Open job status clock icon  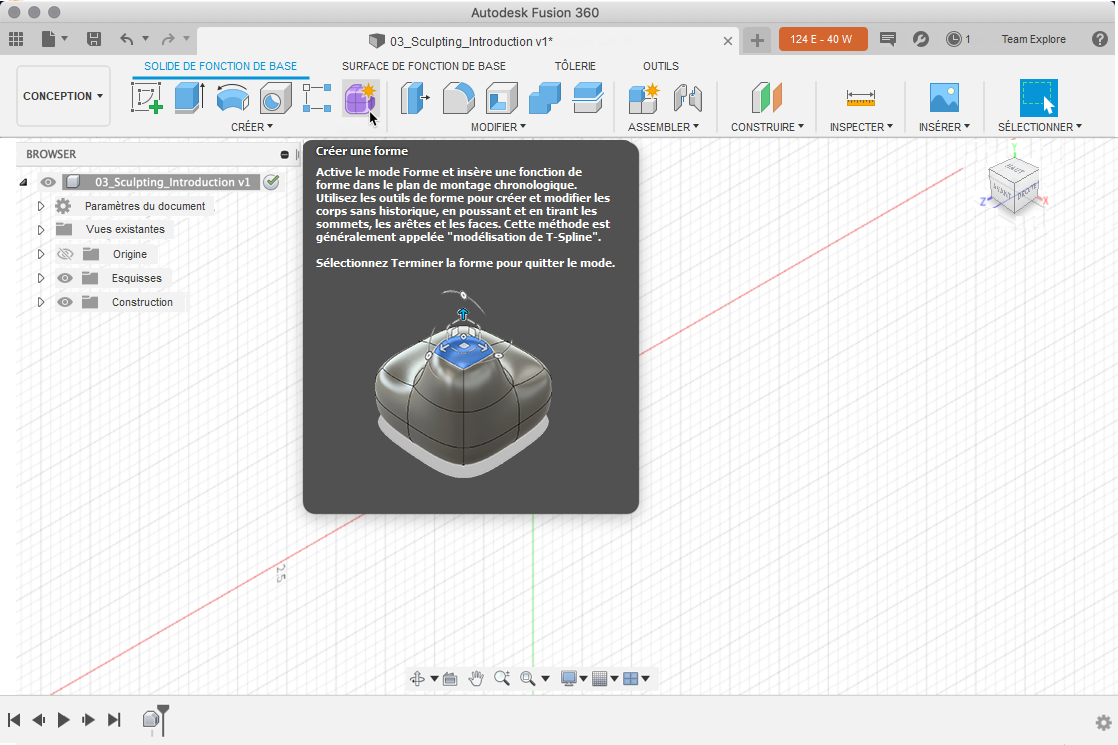point(953,39)
